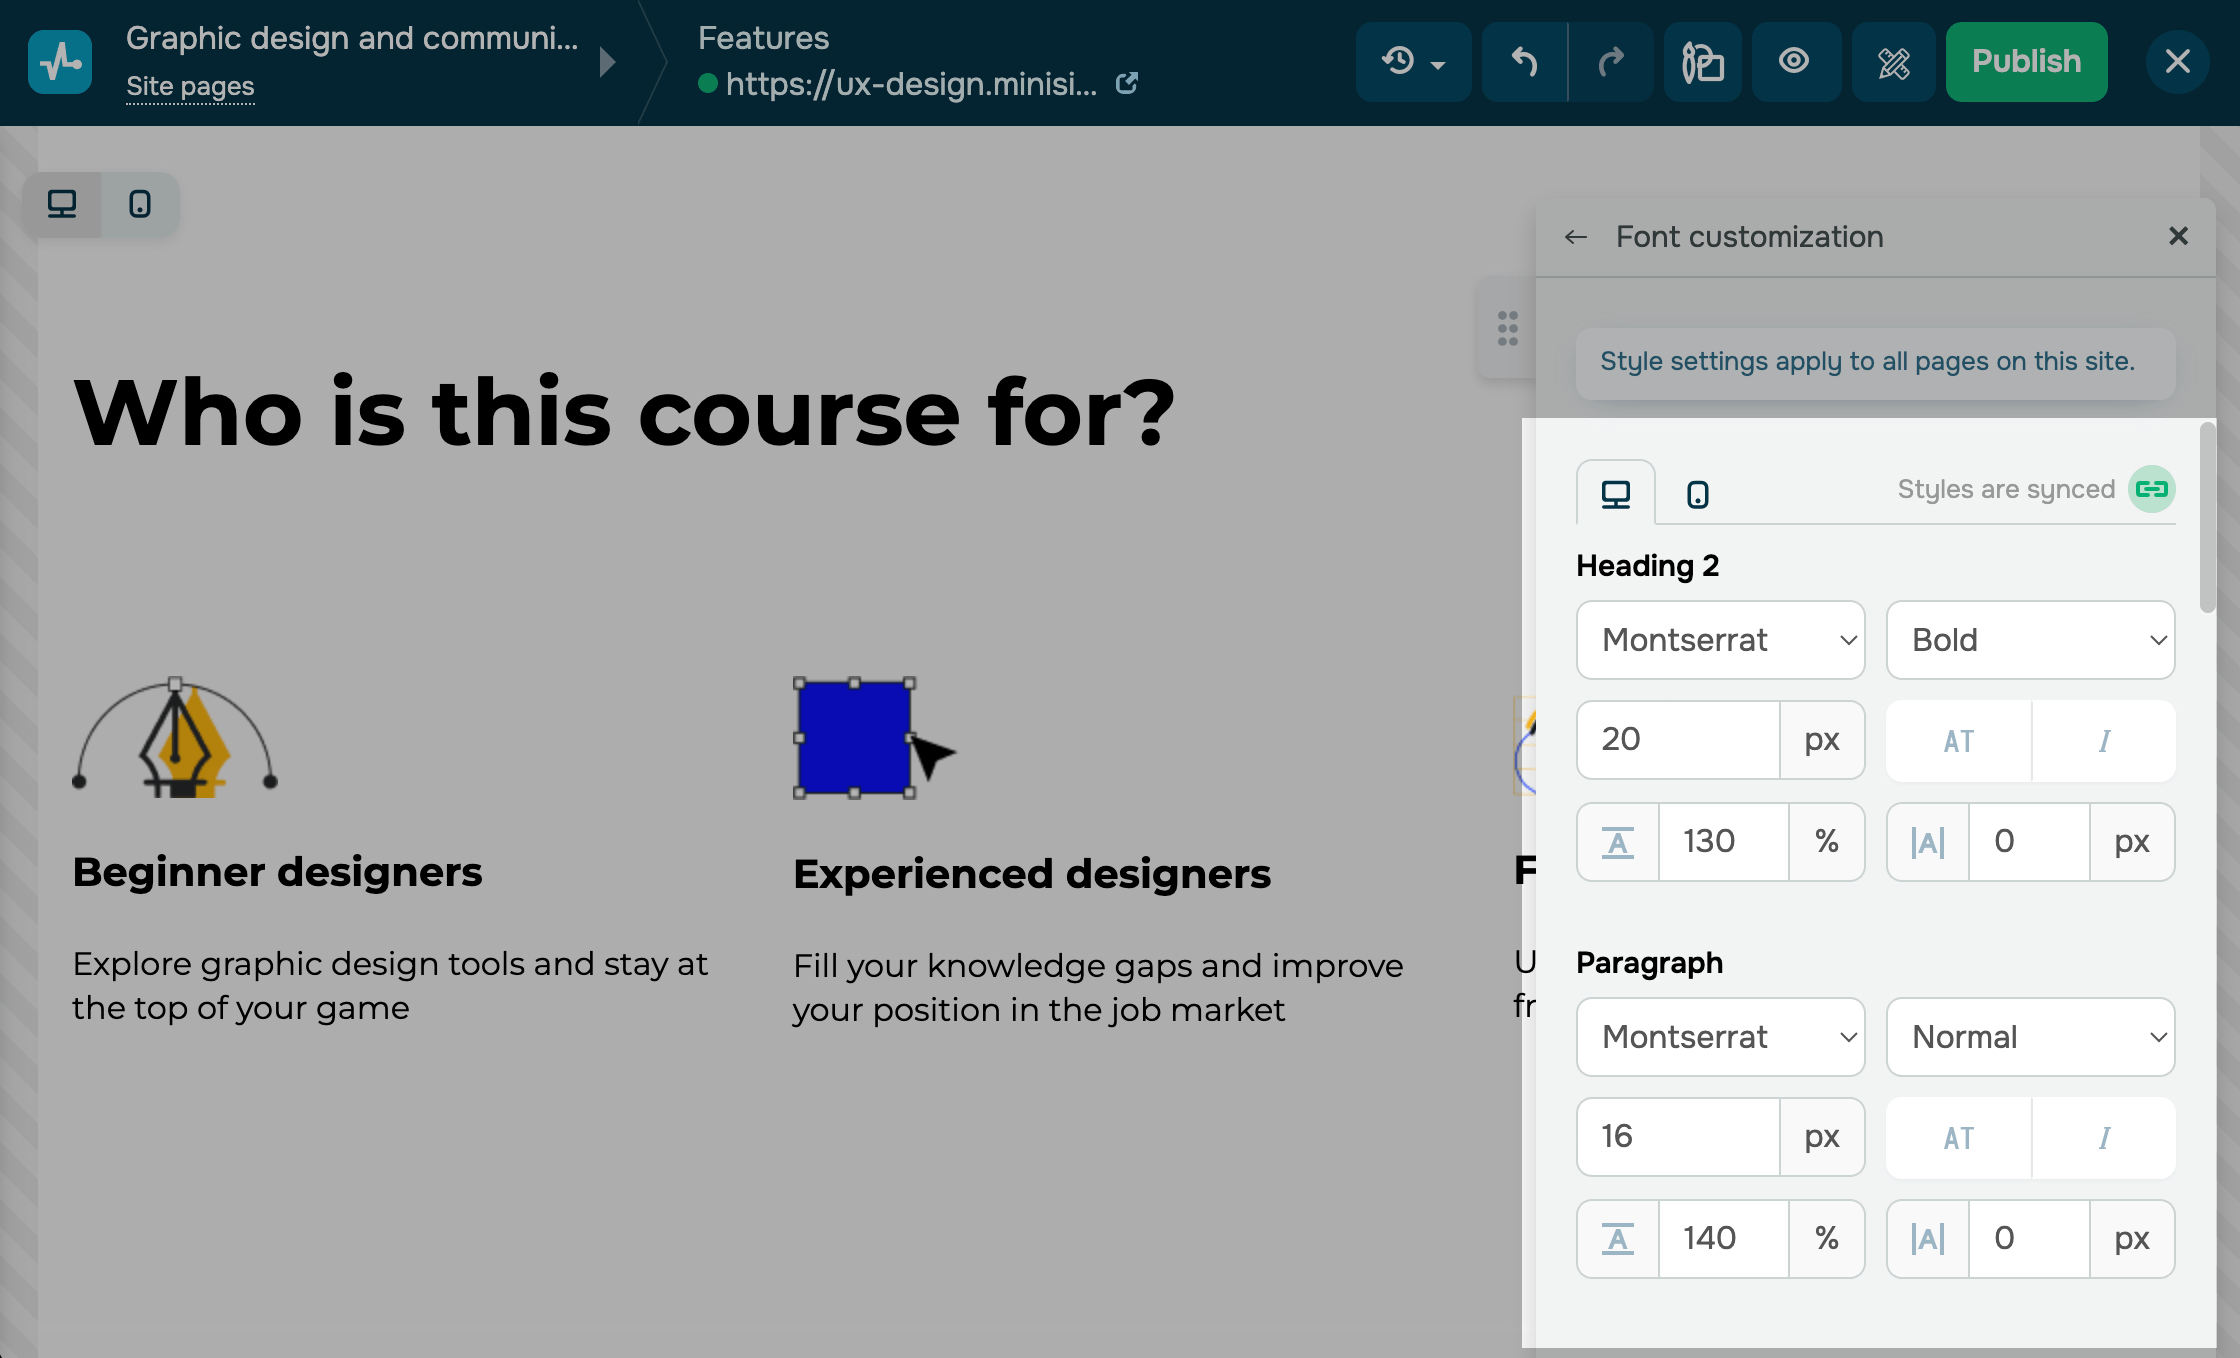Screen dimensions: 2240x1358
Task: Click the undo arrow icon
Action: click(x=1524, y=62)
